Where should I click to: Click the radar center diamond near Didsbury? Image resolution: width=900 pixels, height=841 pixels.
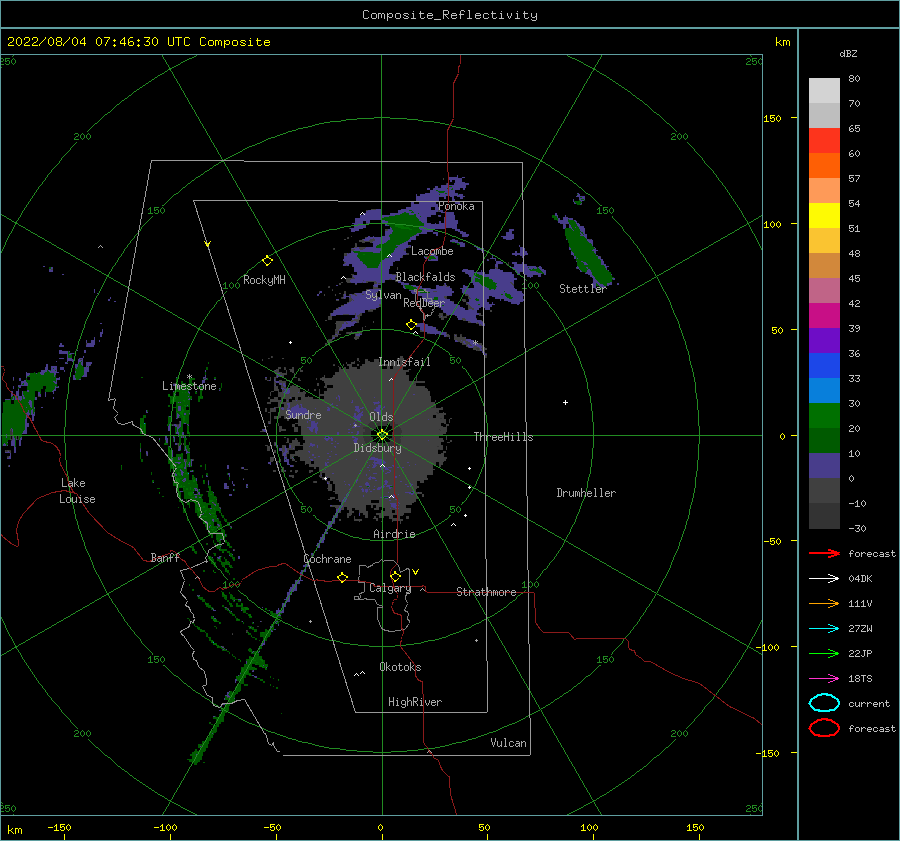(x=382, y=435)
